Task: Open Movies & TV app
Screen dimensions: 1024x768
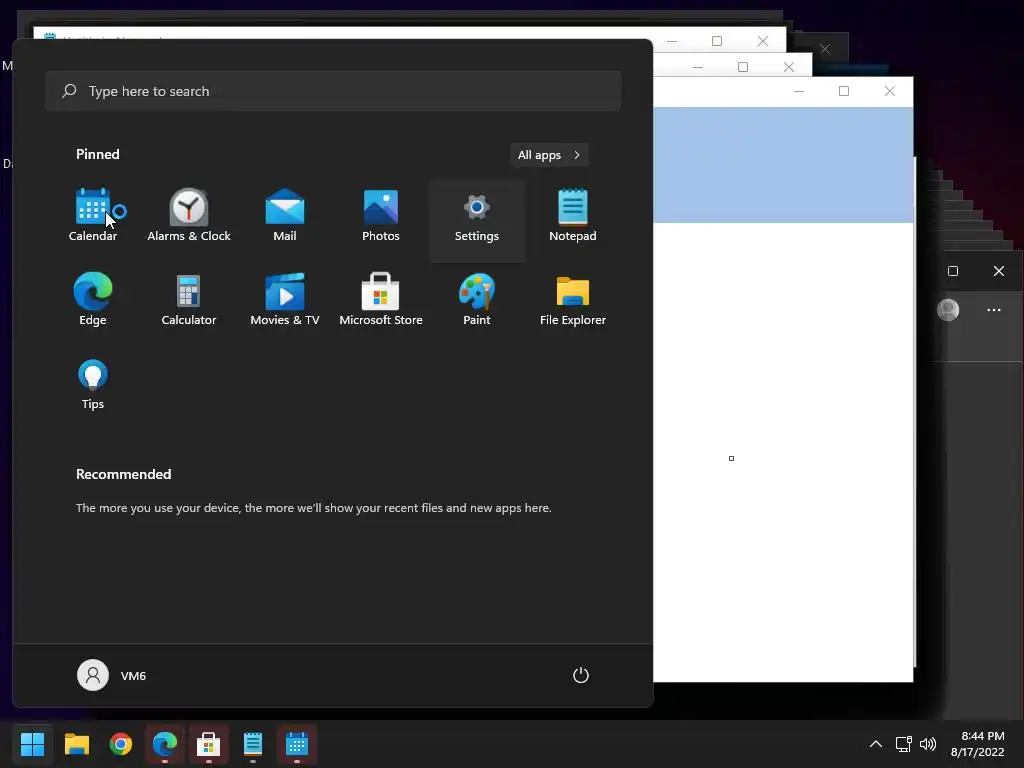Action: point(285,300)
